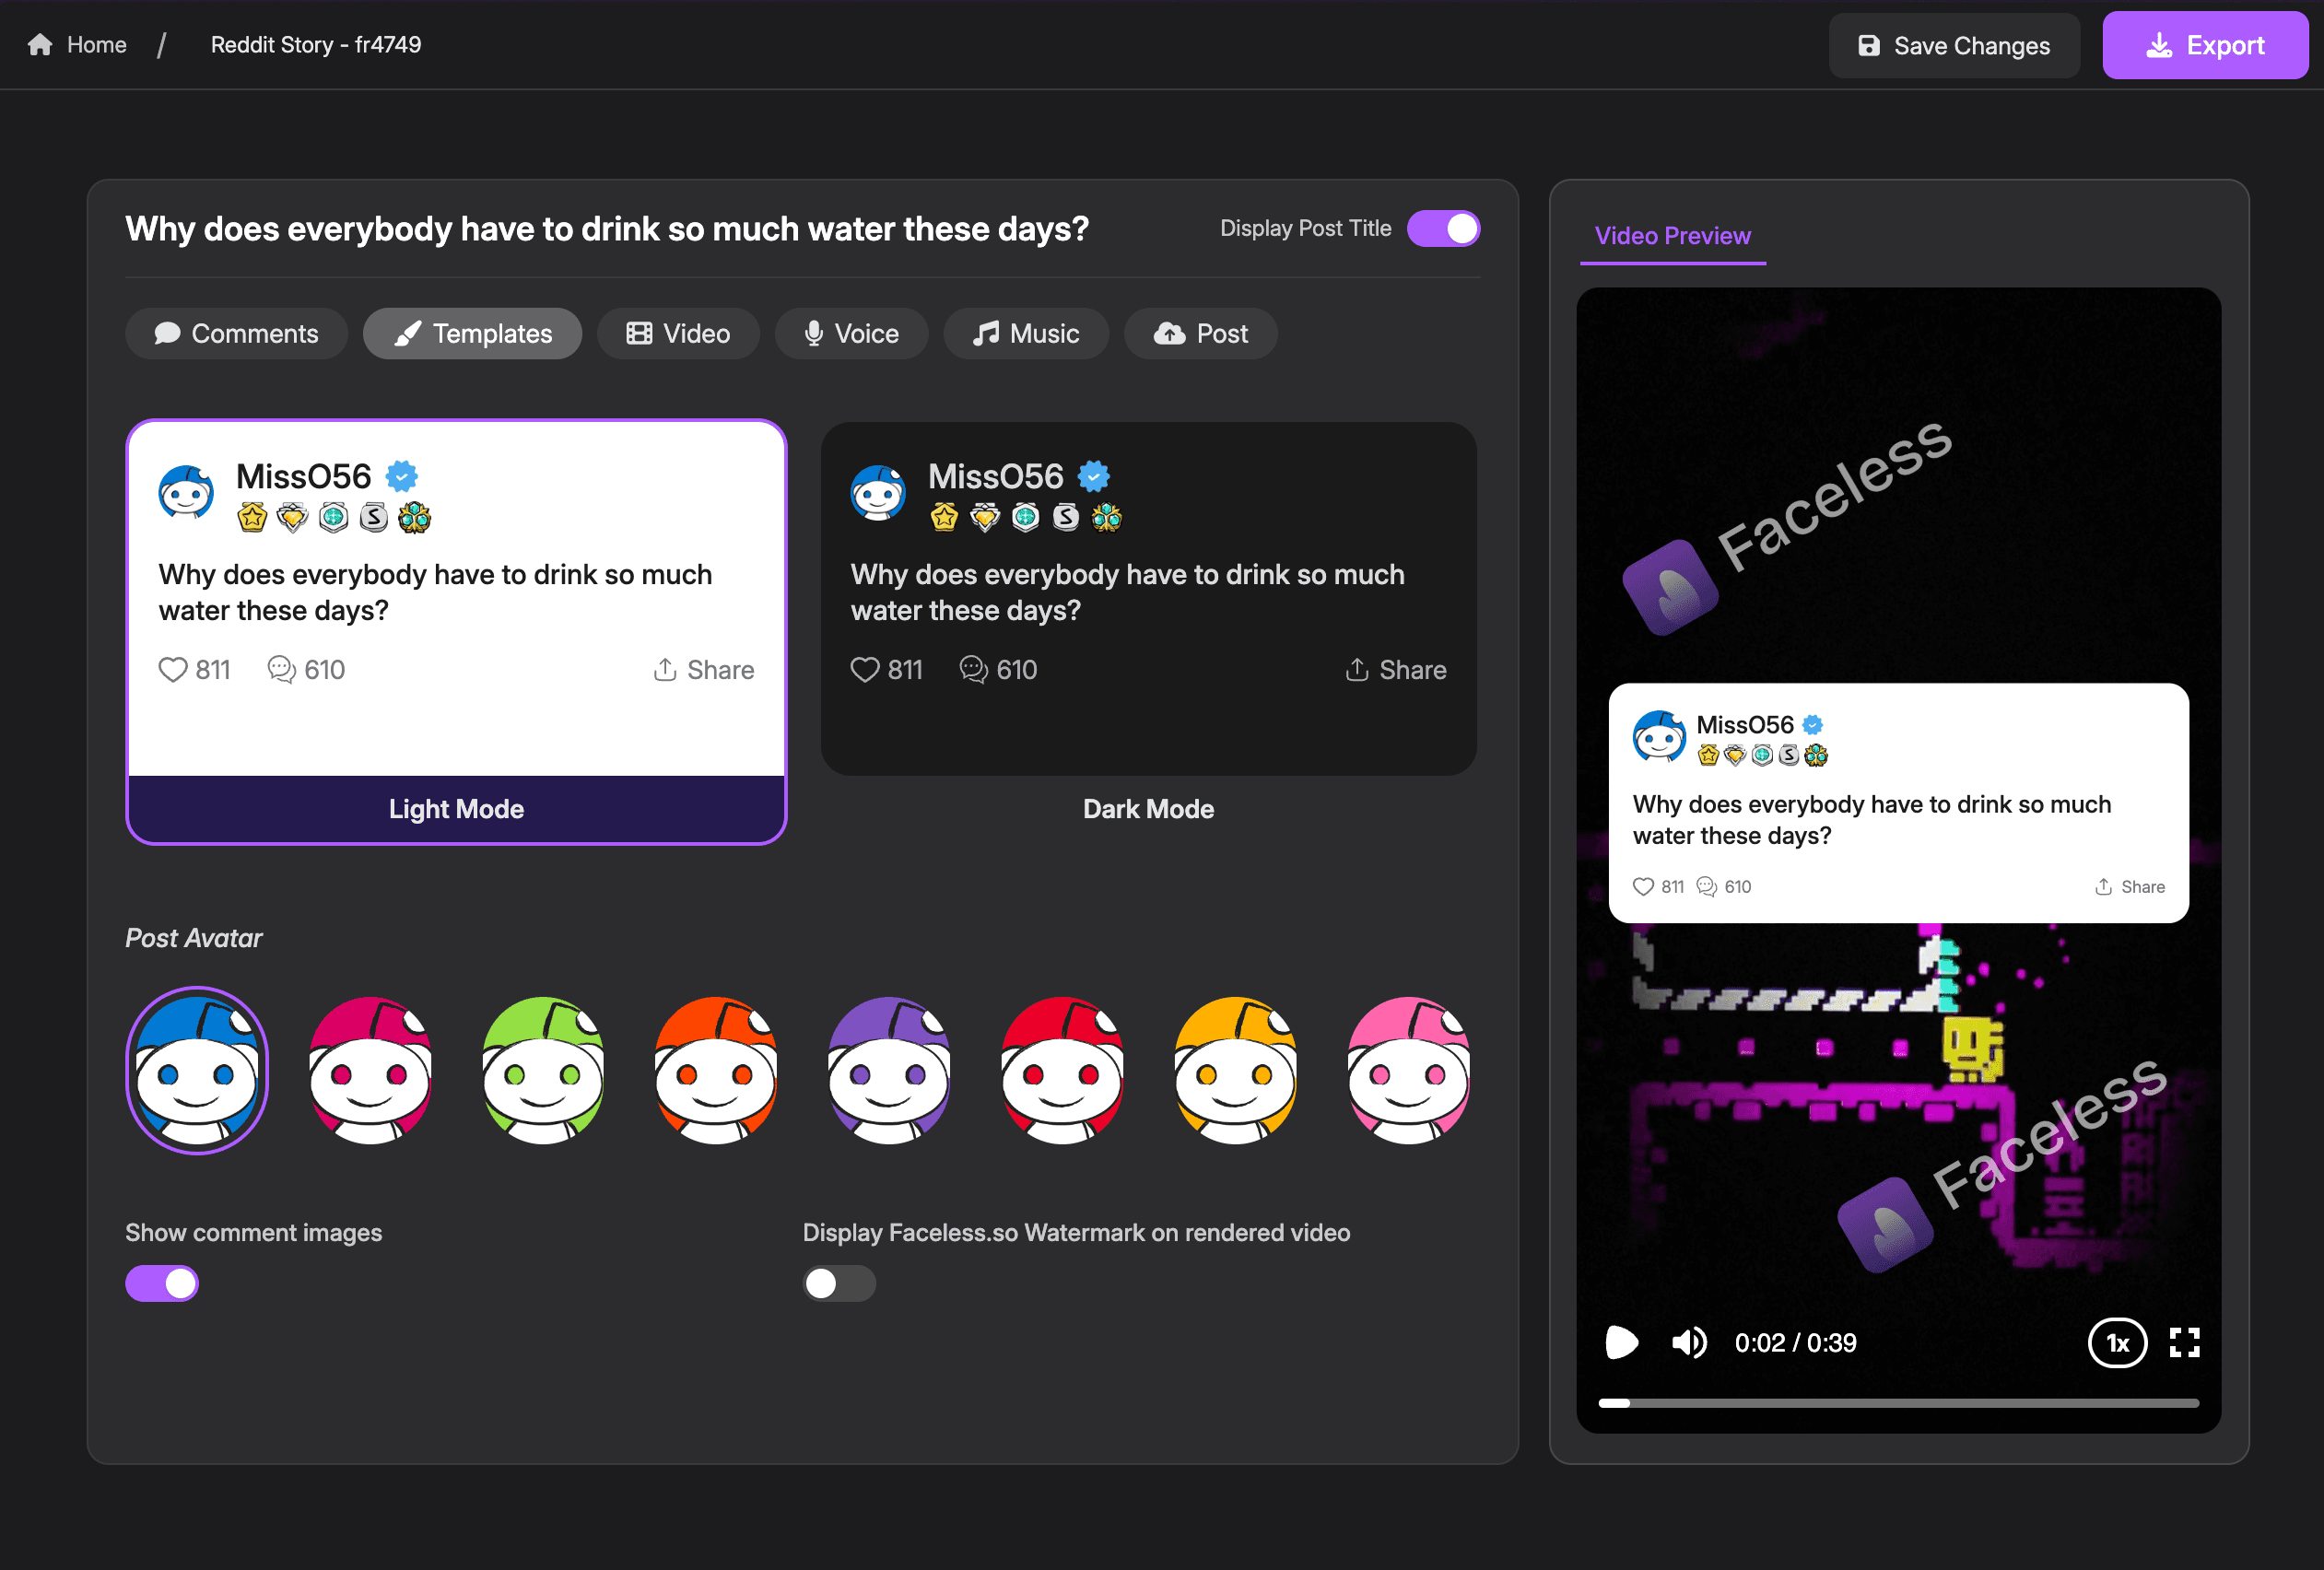This screenshot has width=2324, height=1570.
Task: Select the yellow post avatar
Action: 1235,1070
